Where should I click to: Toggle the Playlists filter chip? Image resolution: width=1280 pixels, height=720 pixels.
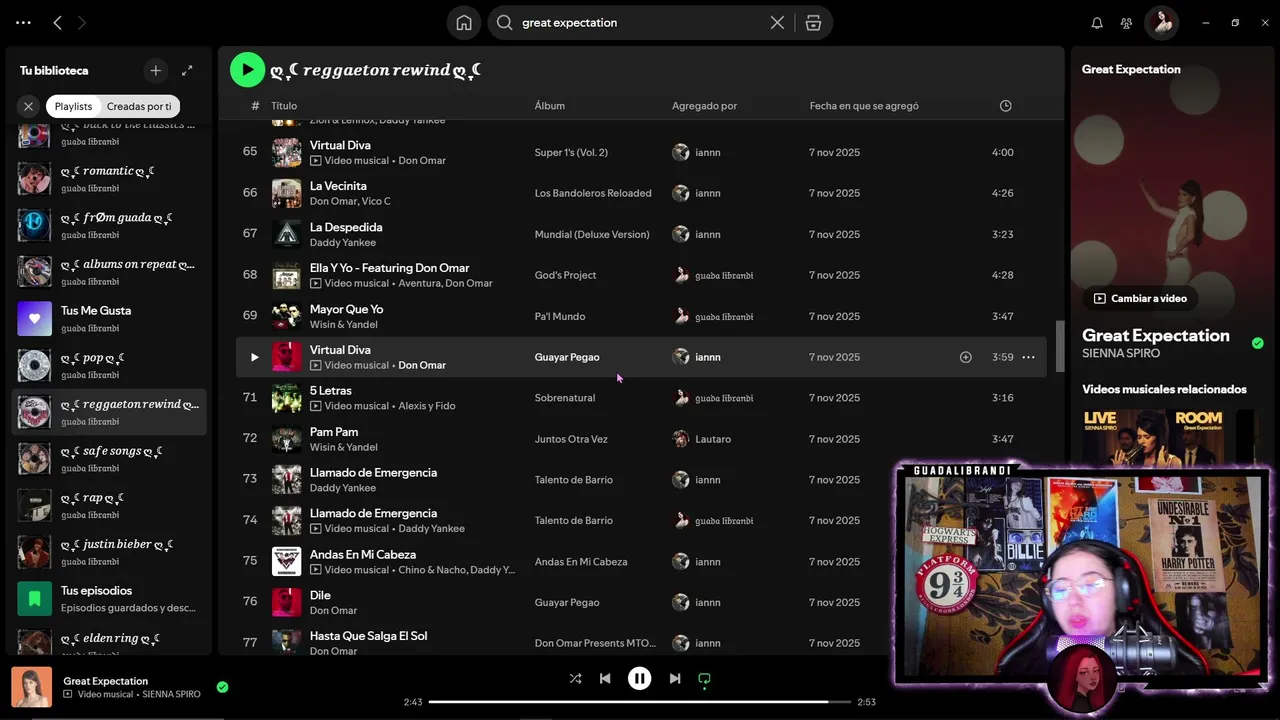click(x=73, y=106)
